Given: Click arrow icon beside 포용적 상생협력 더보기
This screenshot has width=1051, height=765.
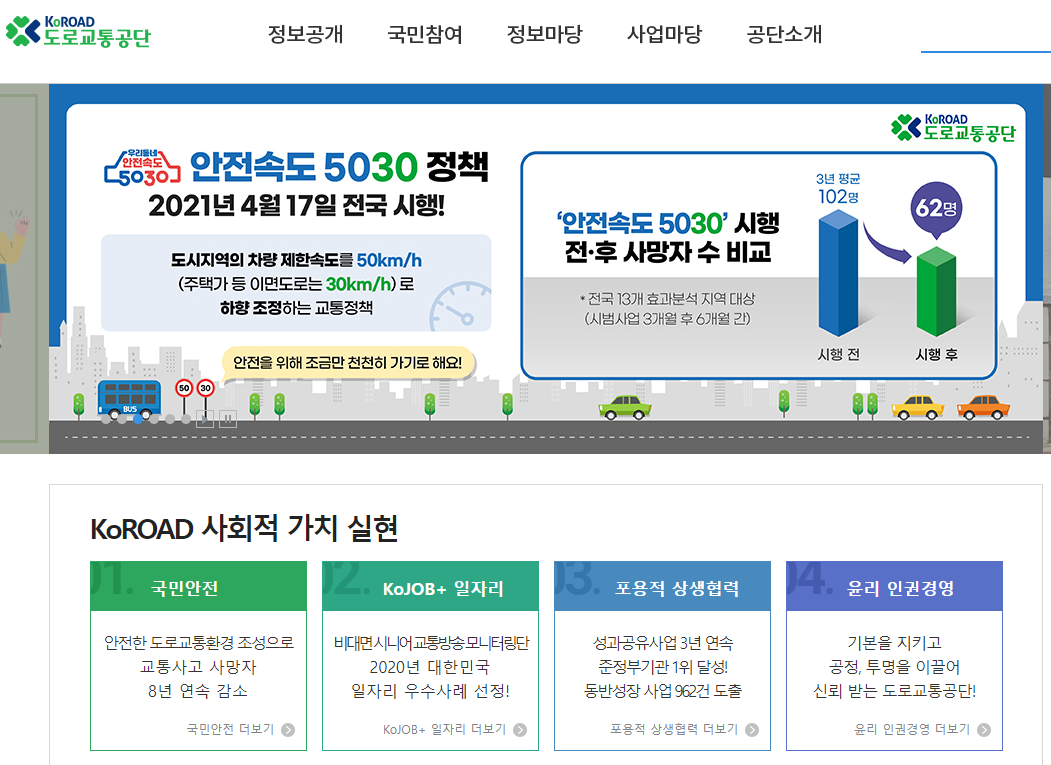Looking at the screenshot, I should pos(752,730).
